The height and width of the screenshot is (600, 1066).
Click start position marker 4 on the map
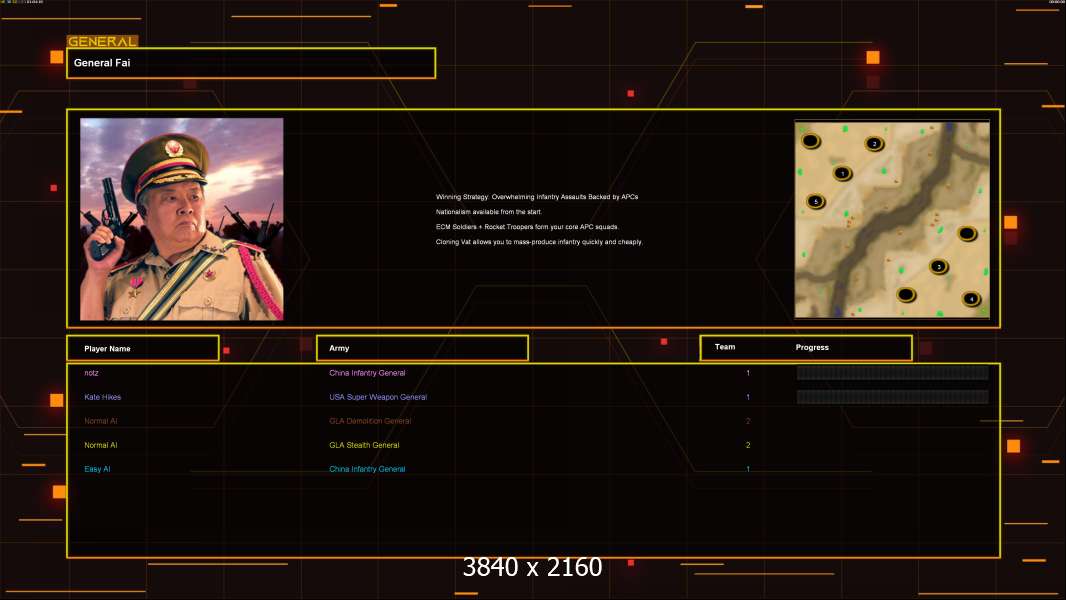tap(972, 298)
